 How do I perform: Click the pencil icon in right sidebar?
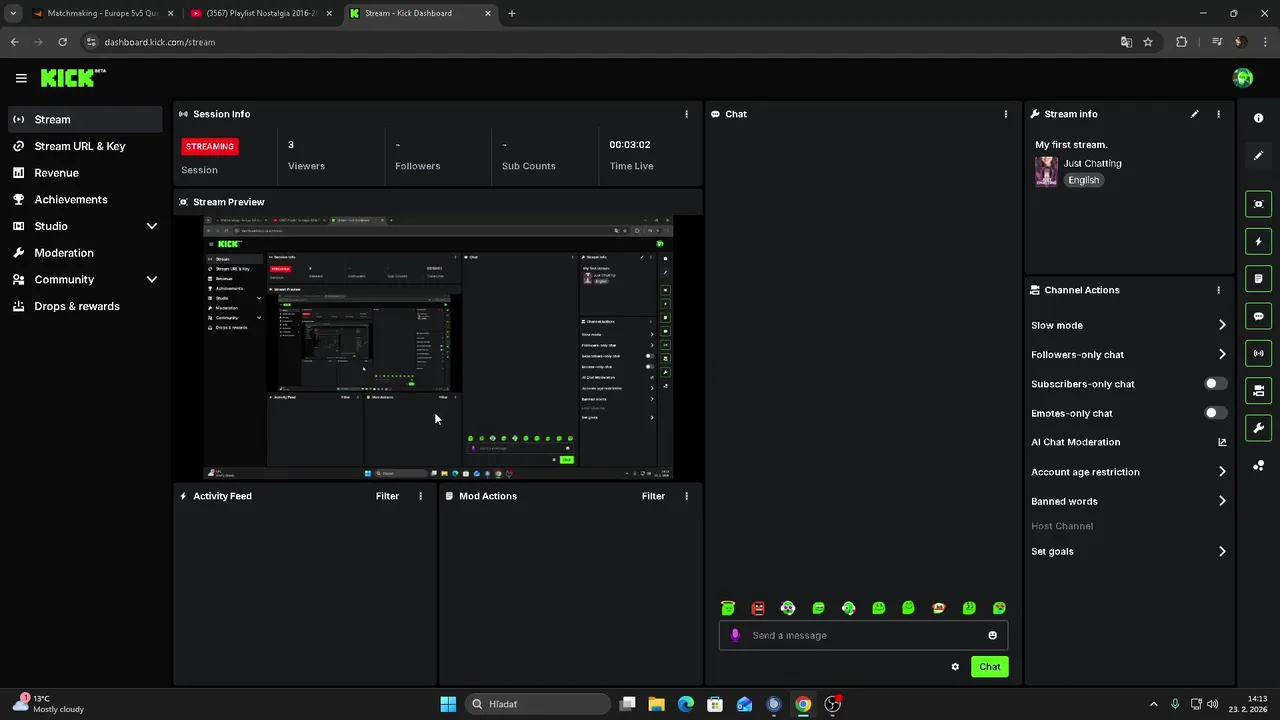coord(1259,156)
